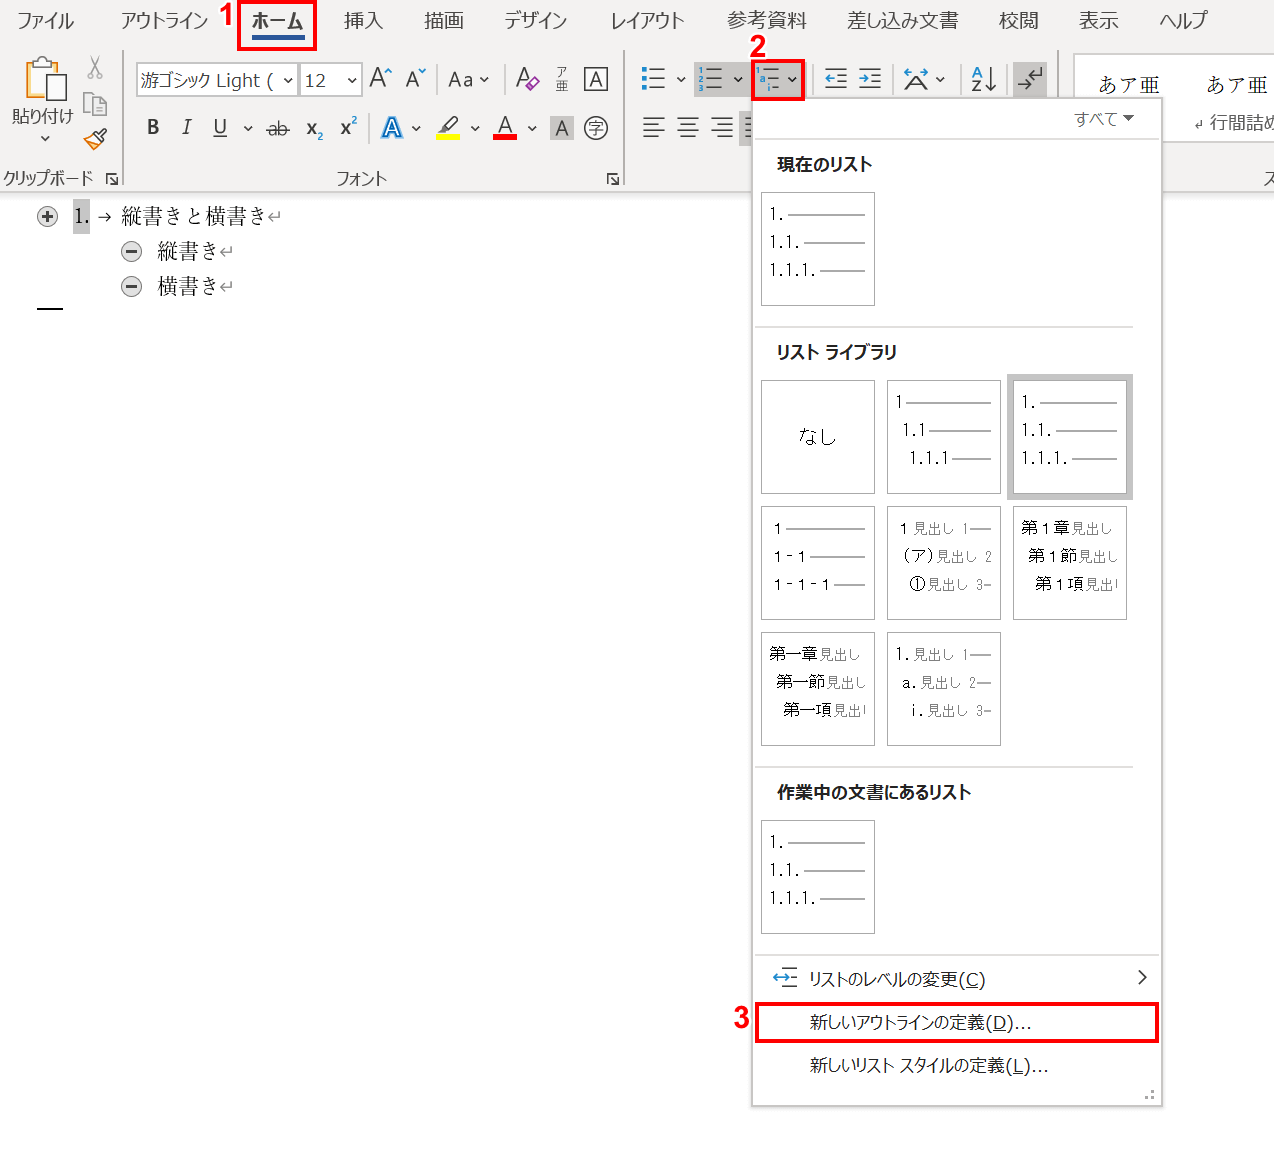Apply text effects glowing A
This screenshot has width=1274, height=1153.
(x=392, y=128)
